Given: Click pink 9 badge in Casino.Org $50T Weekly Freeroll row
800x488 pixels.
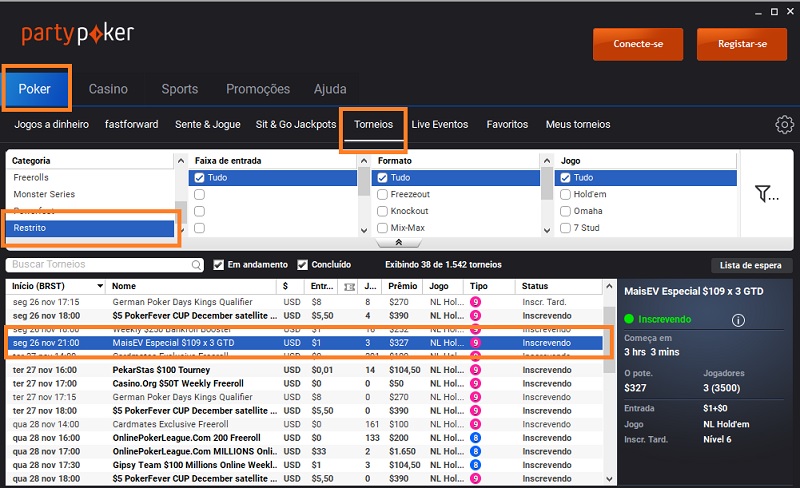Looking at the screenshot, I should tap(475, 383).
